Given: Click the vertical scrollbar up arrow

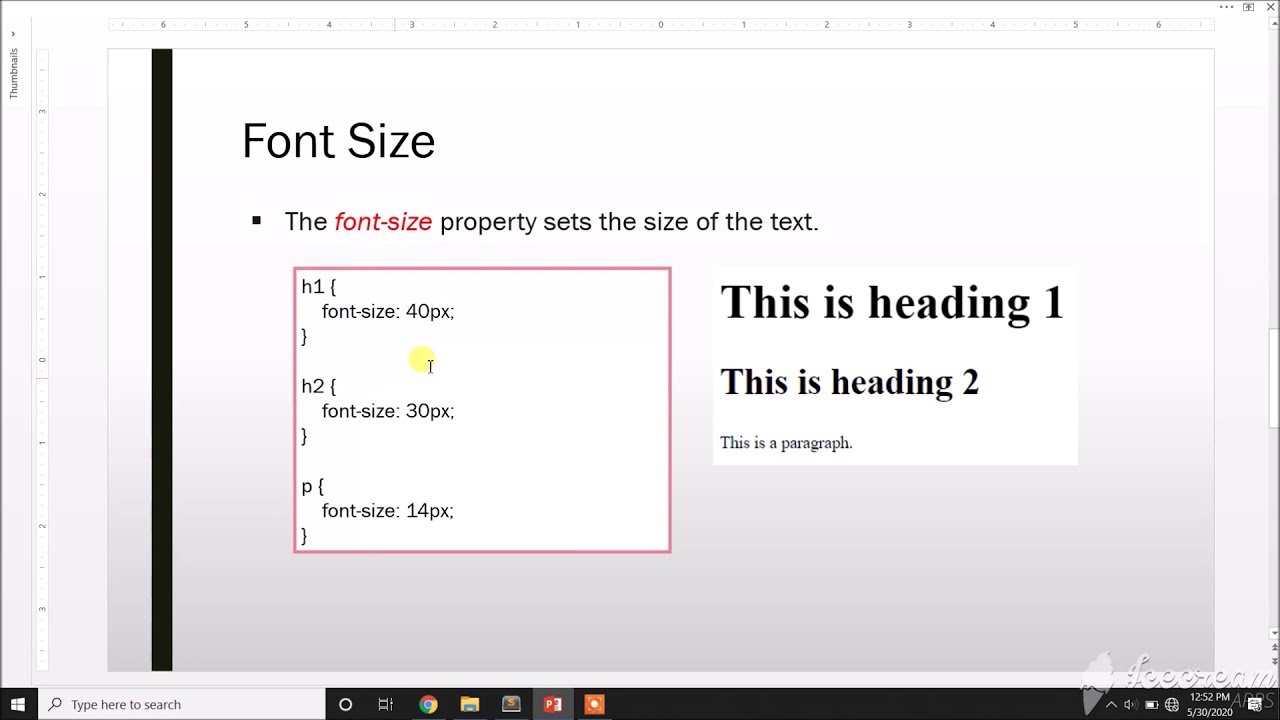Looking at the screenshot, I should 1273,23.
